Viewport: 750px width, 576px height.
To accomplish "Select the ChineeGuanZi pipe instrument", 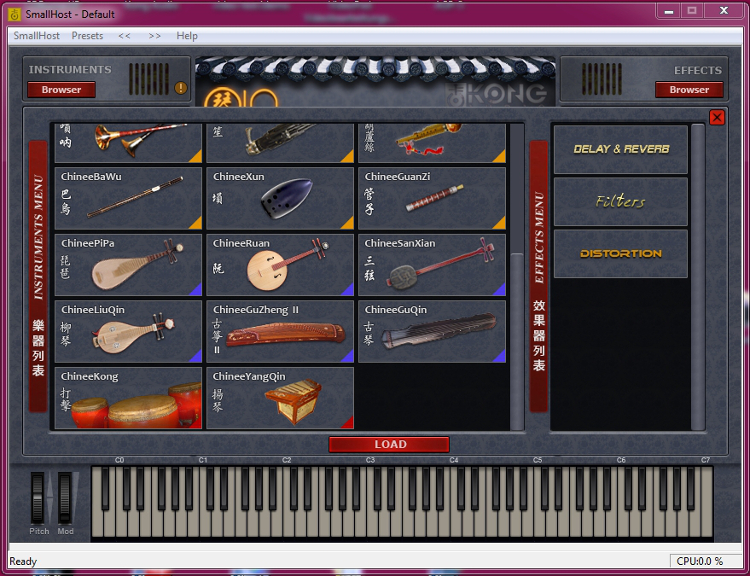I will [x=432, y=199].
